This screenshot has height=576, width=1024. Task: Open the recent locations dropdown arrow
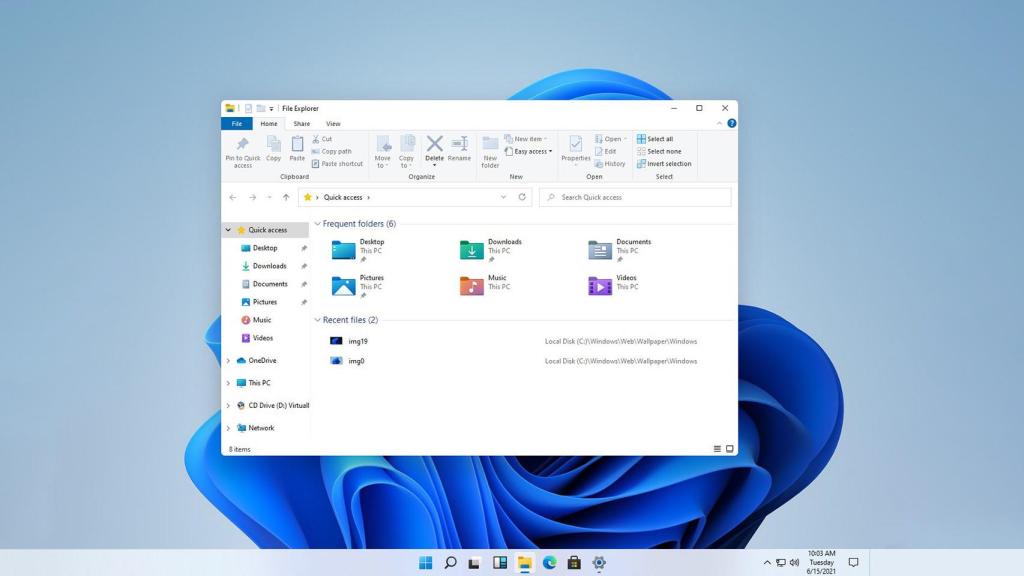[x=269, y=197]
